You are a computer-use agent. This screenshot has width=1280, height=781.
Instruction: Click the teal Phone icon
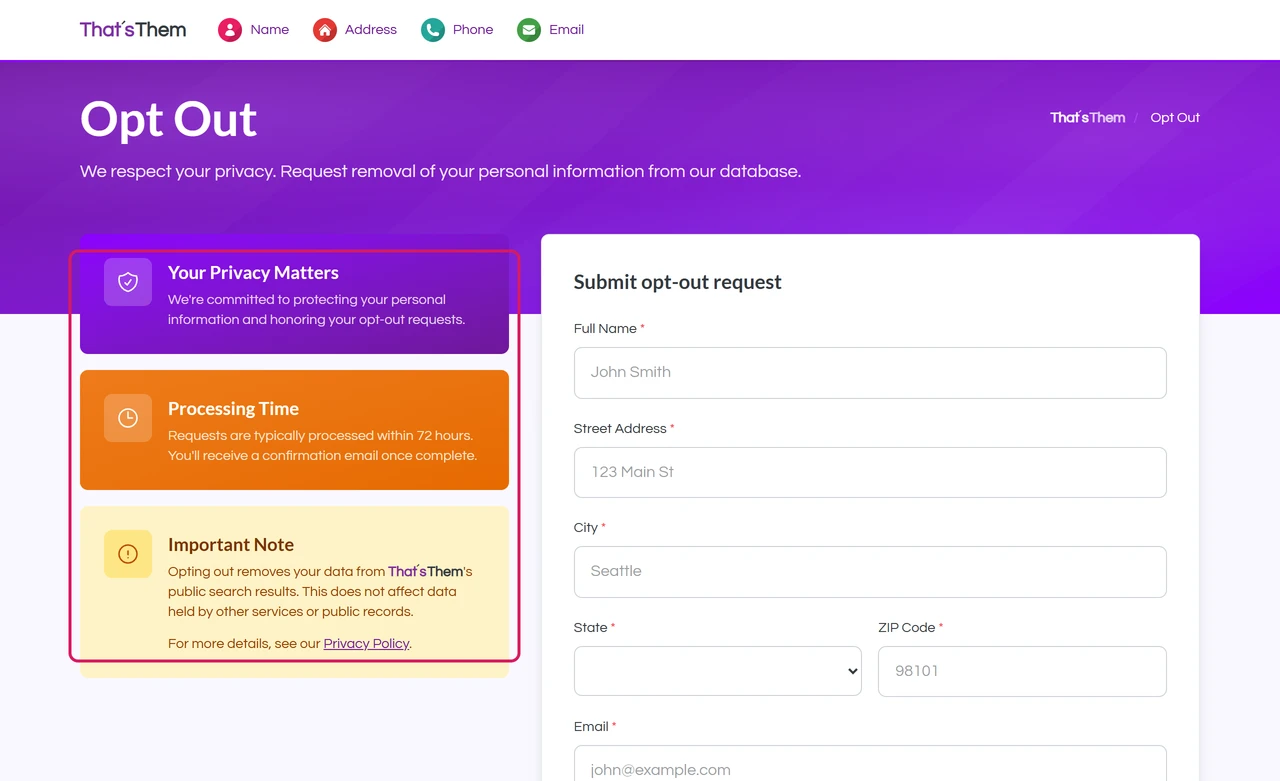[433, 30]
